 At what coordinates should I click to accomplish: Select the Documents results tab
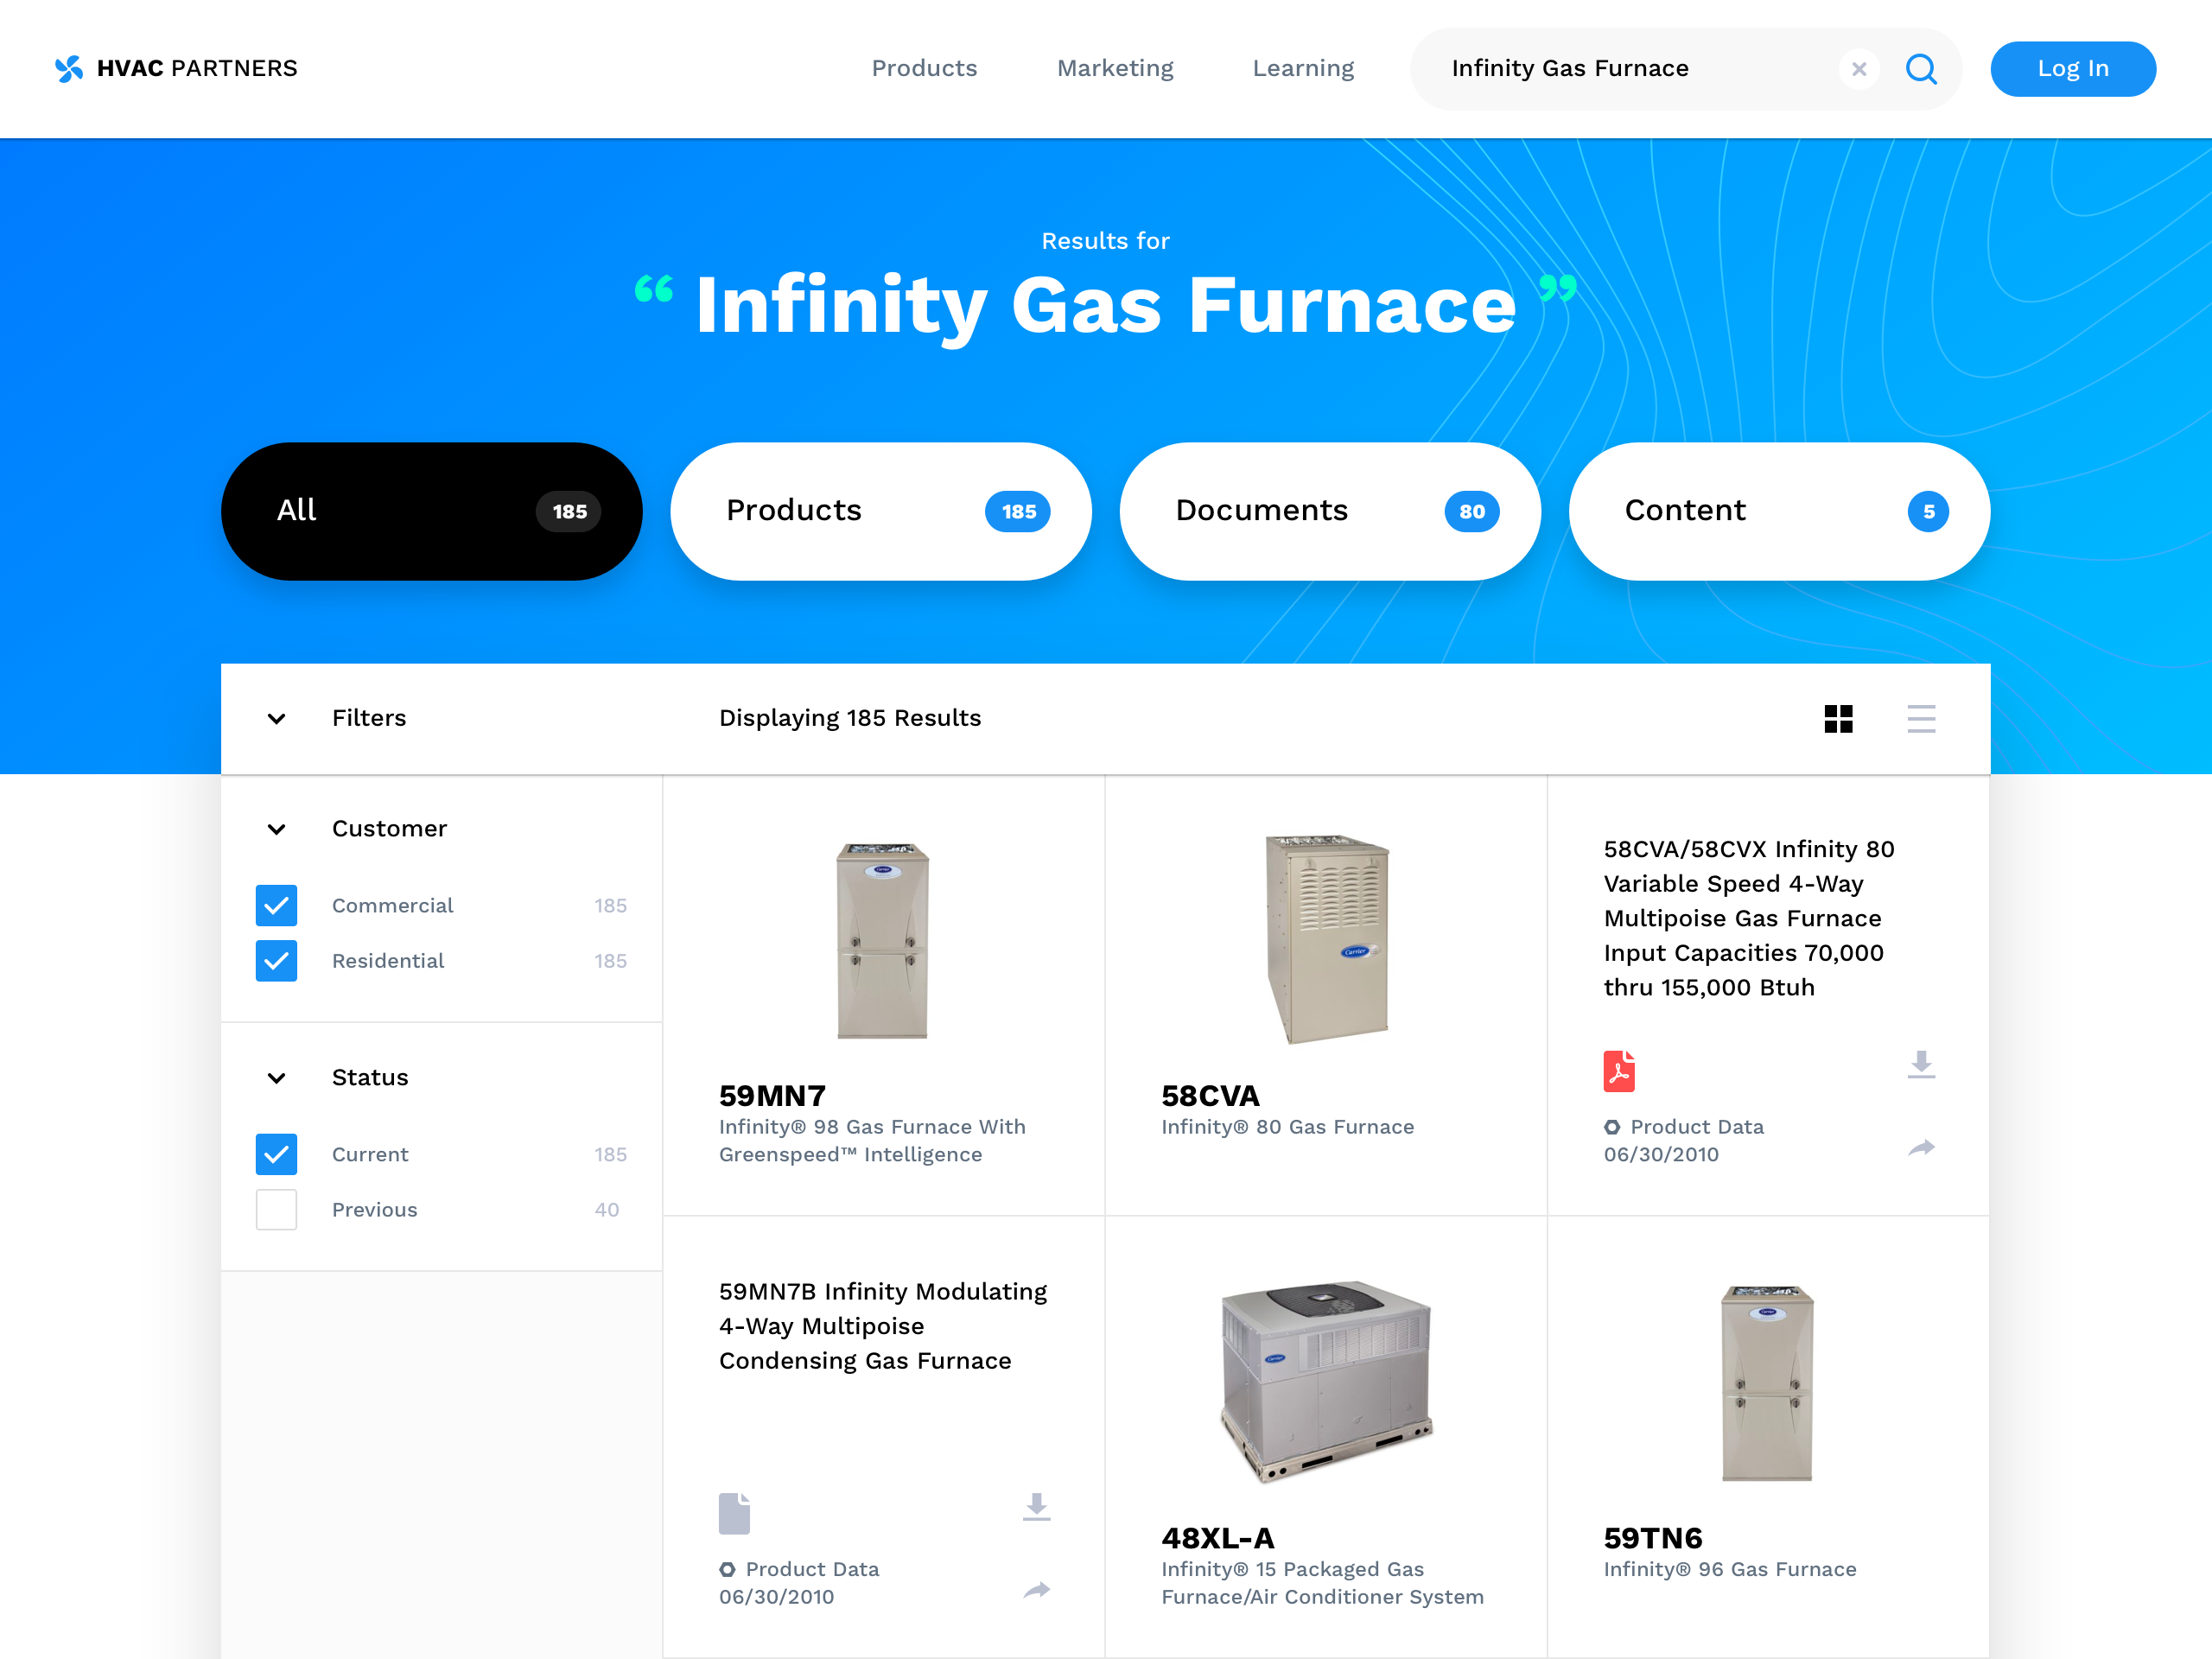coord(1330,511)
